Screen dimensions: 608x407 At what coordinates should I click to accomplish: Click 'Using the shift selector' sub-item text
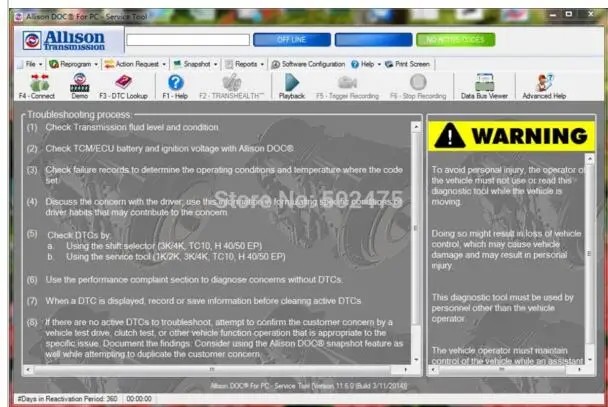tap(164, 246)
